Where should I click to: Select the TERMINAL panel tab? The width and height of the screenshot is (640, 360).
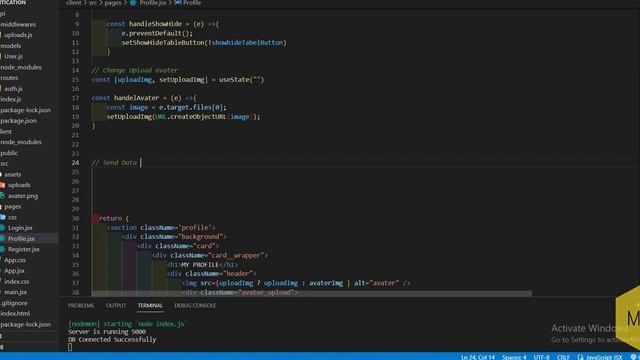[150, 305]
